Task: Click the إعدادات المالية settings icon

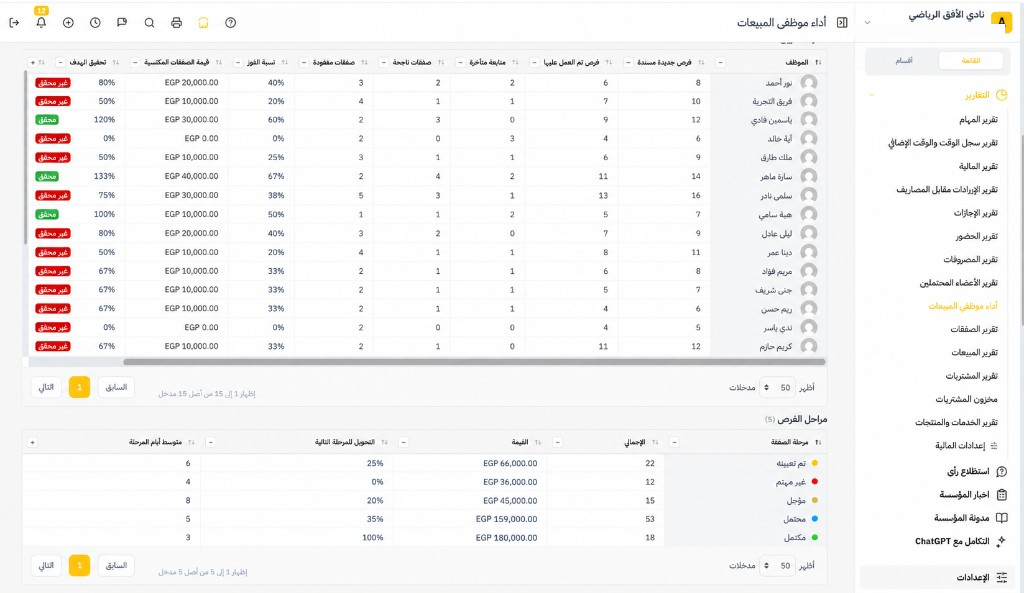Action: pos(994,446)
